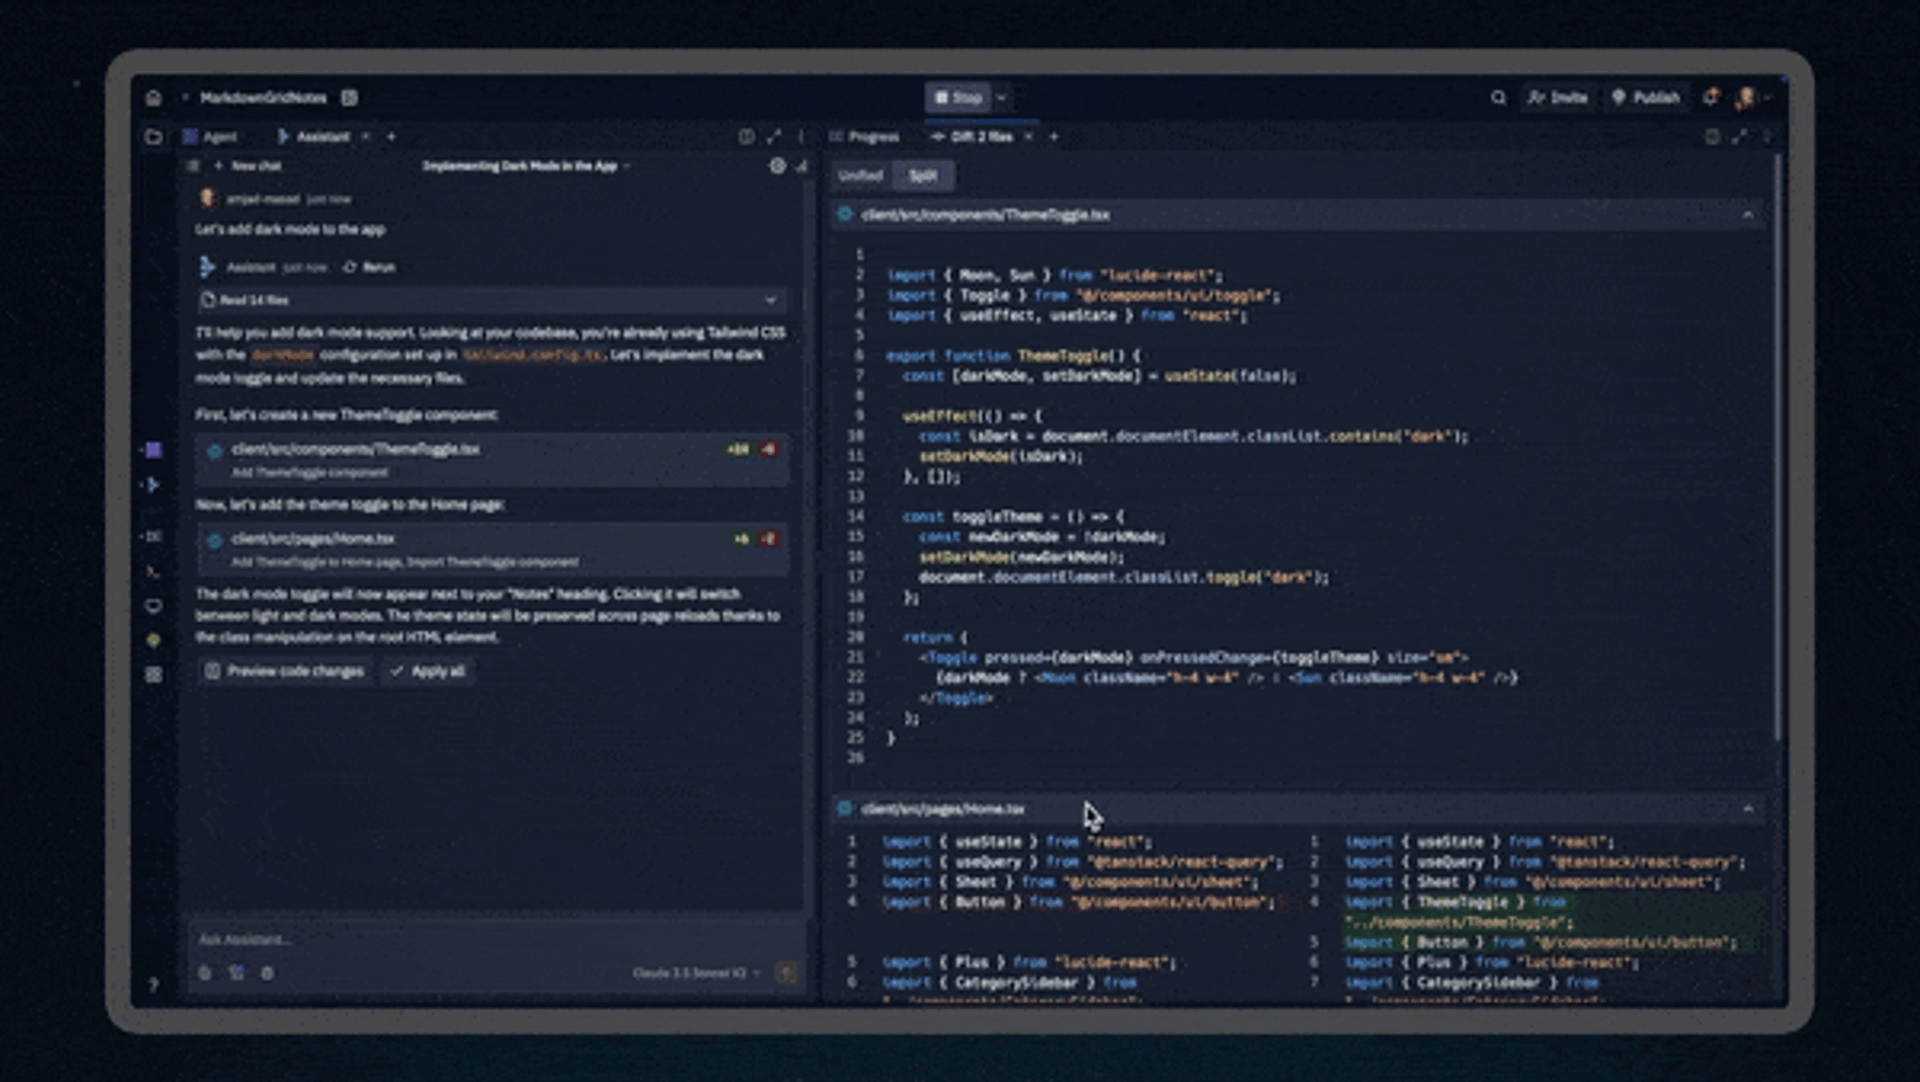This screenshot has height=1082, width=1920.
Task: Open the files folder icon in sidebar
Action: pyautogui.click(x=153, y=137)
